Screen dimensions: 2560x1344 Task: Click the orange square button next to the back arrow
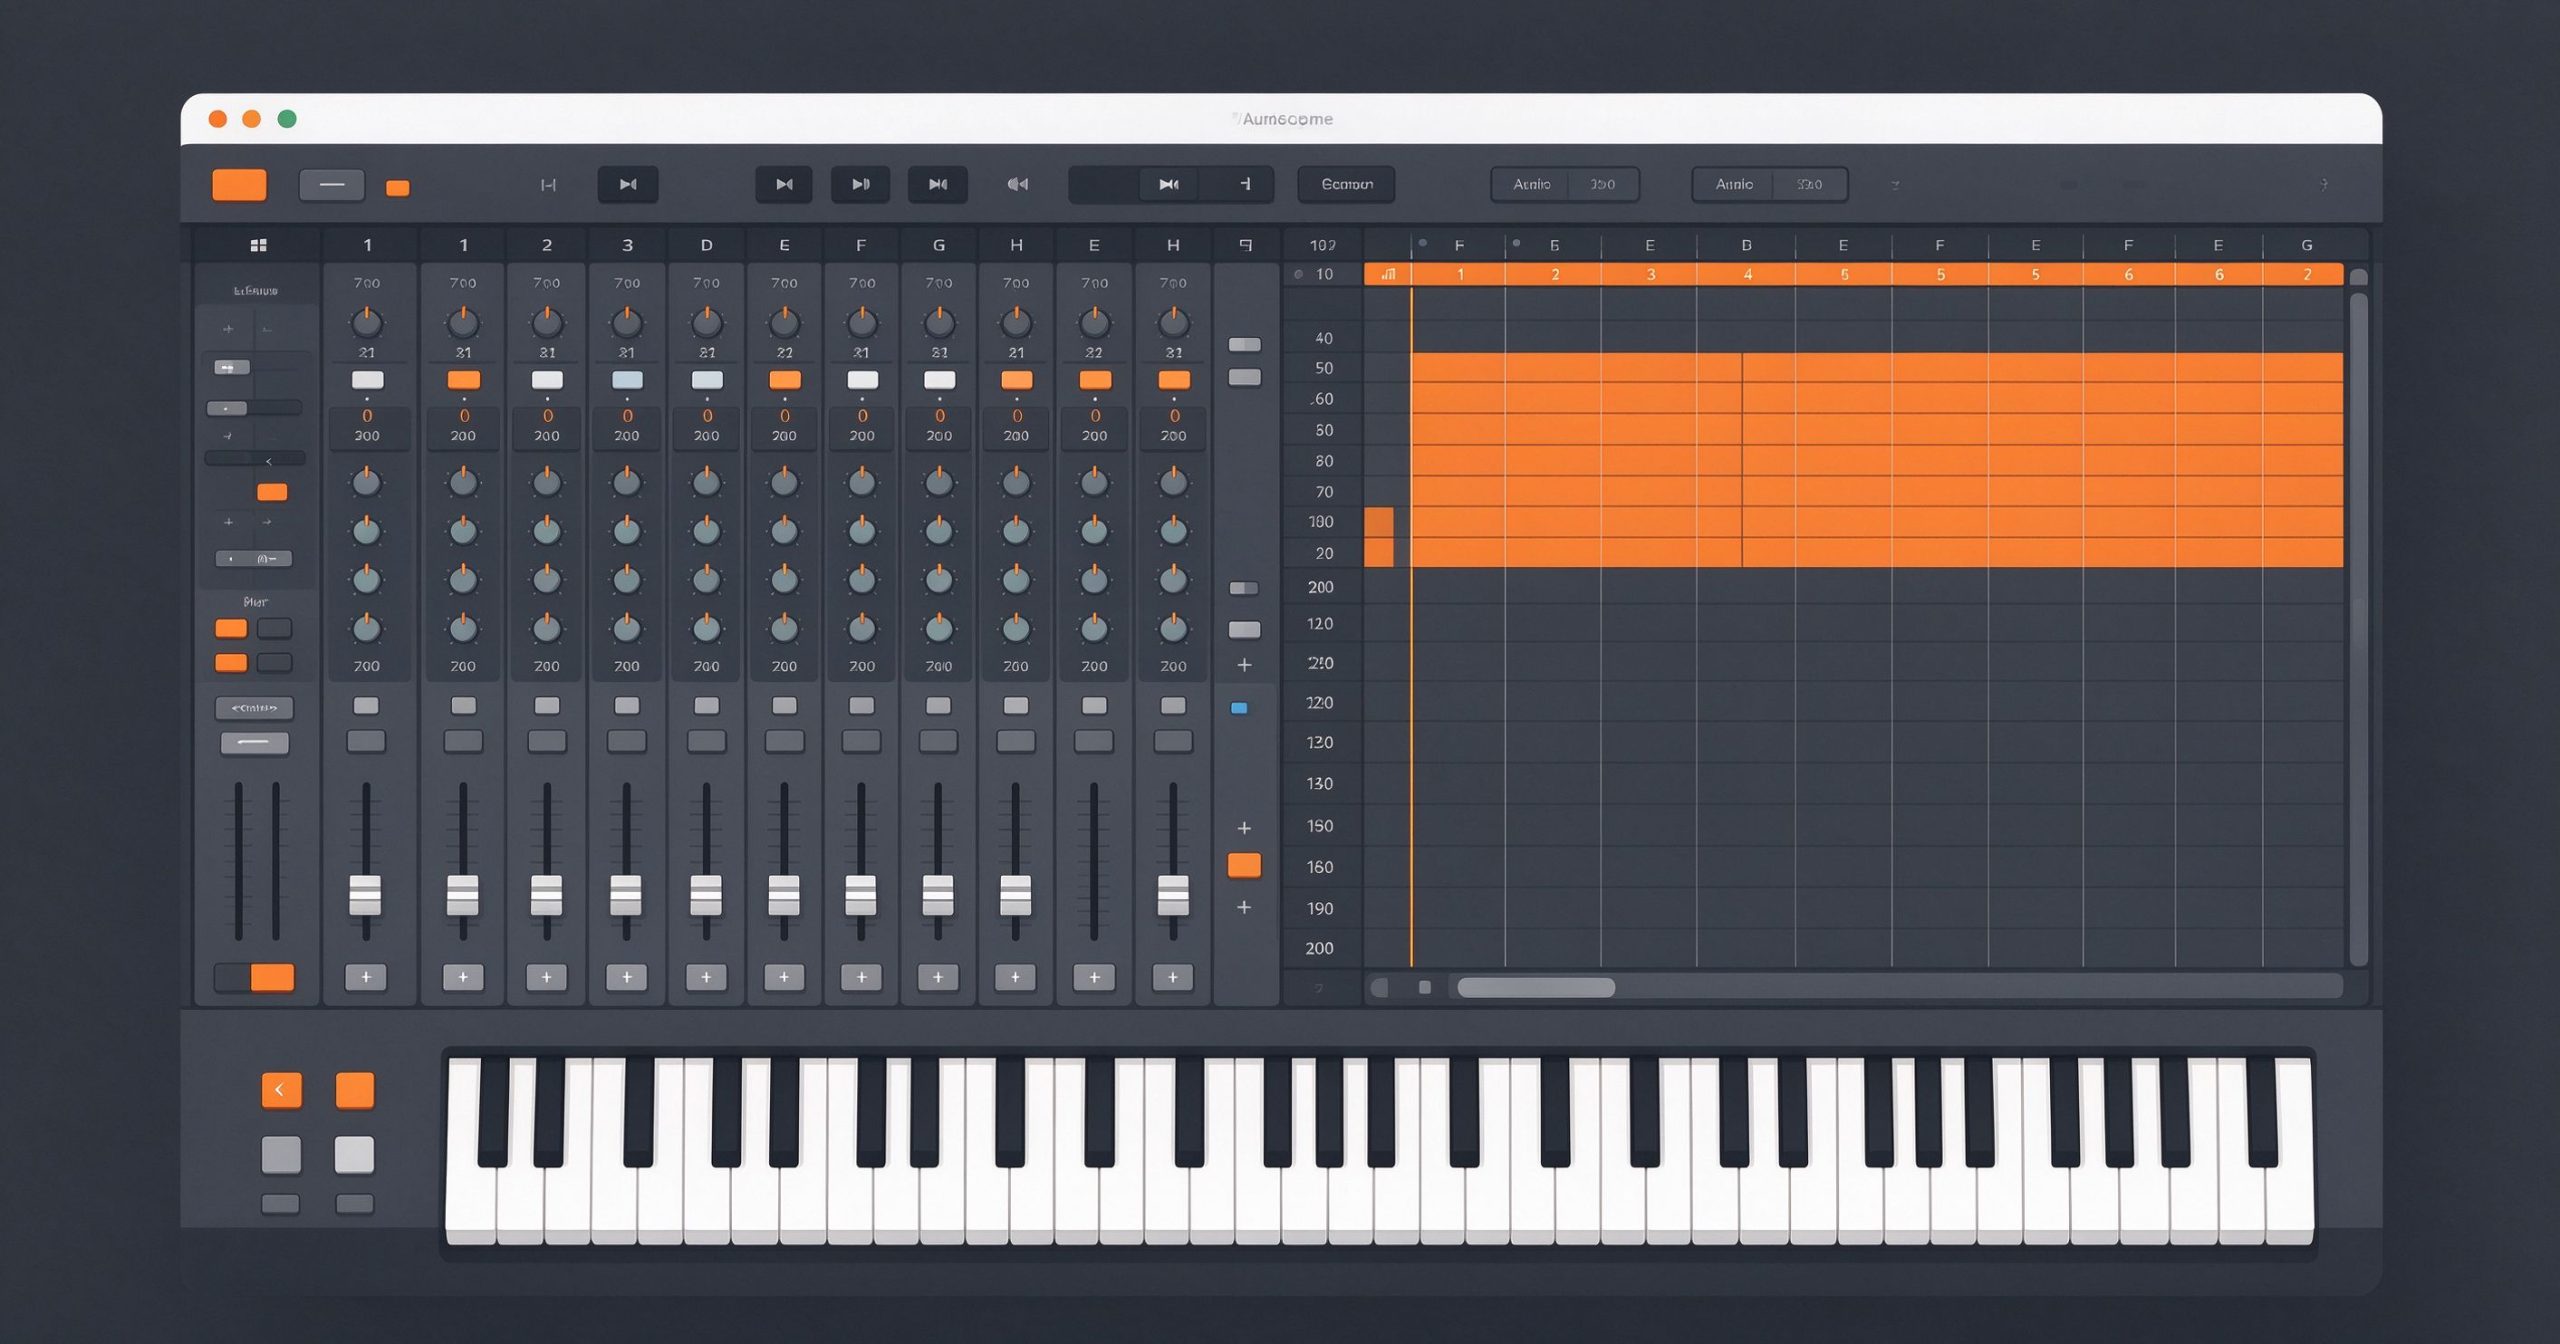point(355,1090)
